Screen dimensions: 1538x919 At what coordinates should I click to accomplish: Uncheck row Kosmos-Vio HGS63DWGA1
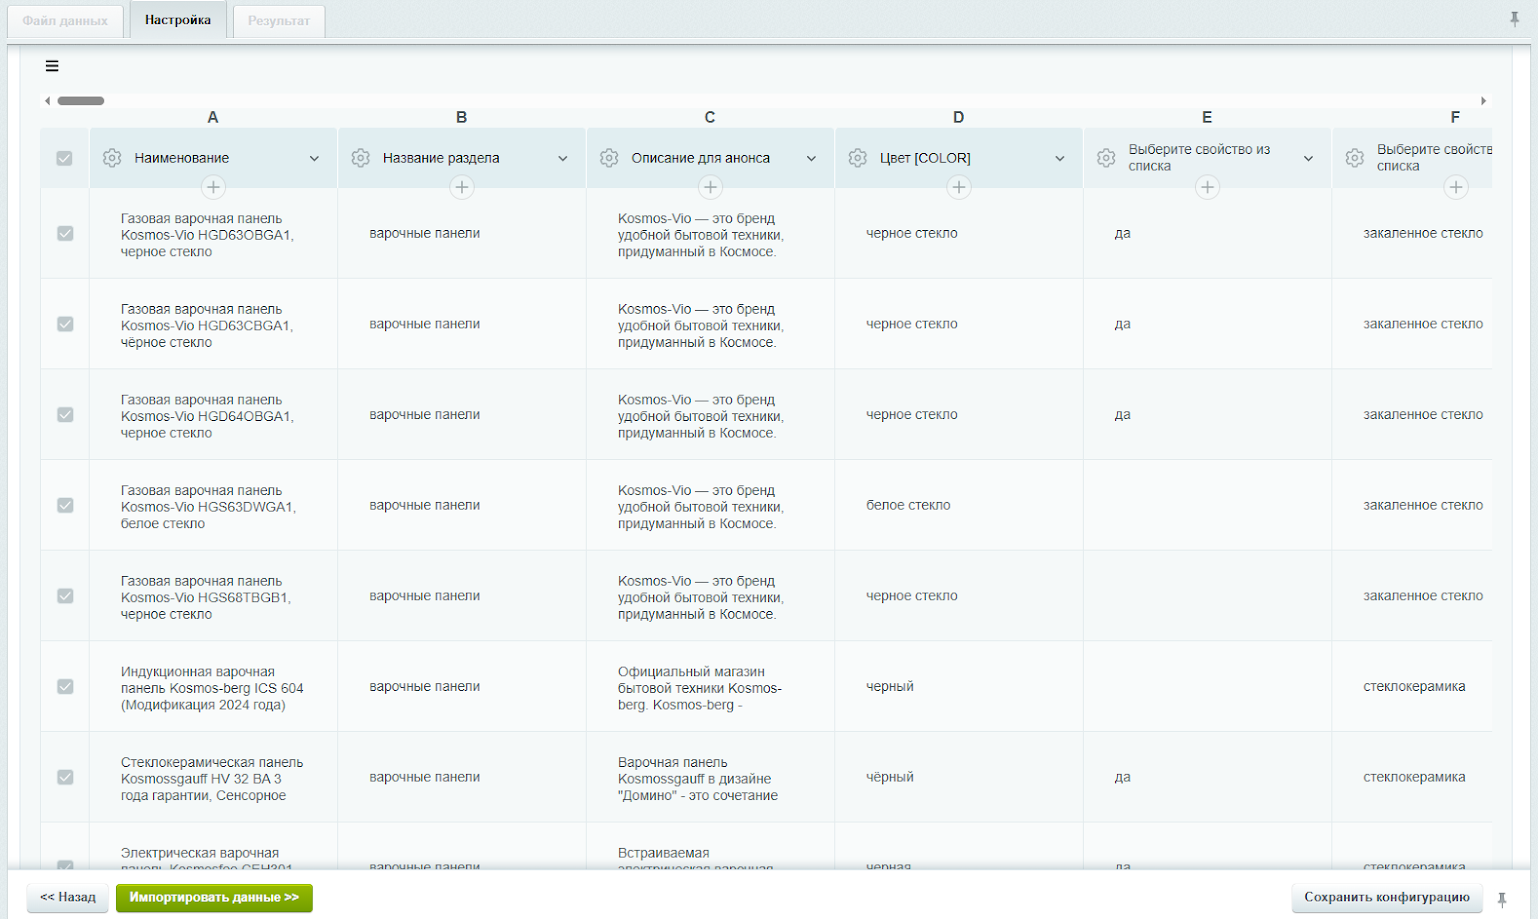(65, 505)
